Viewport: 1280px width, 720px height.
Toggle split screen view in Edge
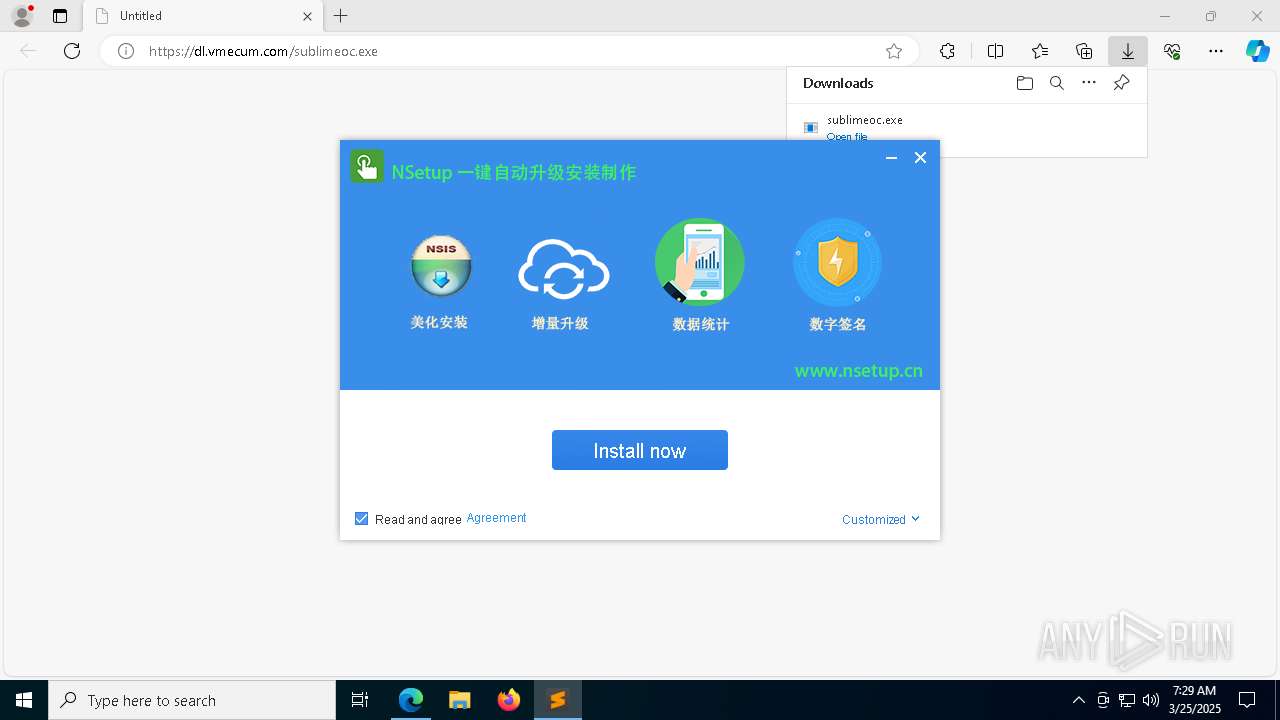tap(996, 51)
